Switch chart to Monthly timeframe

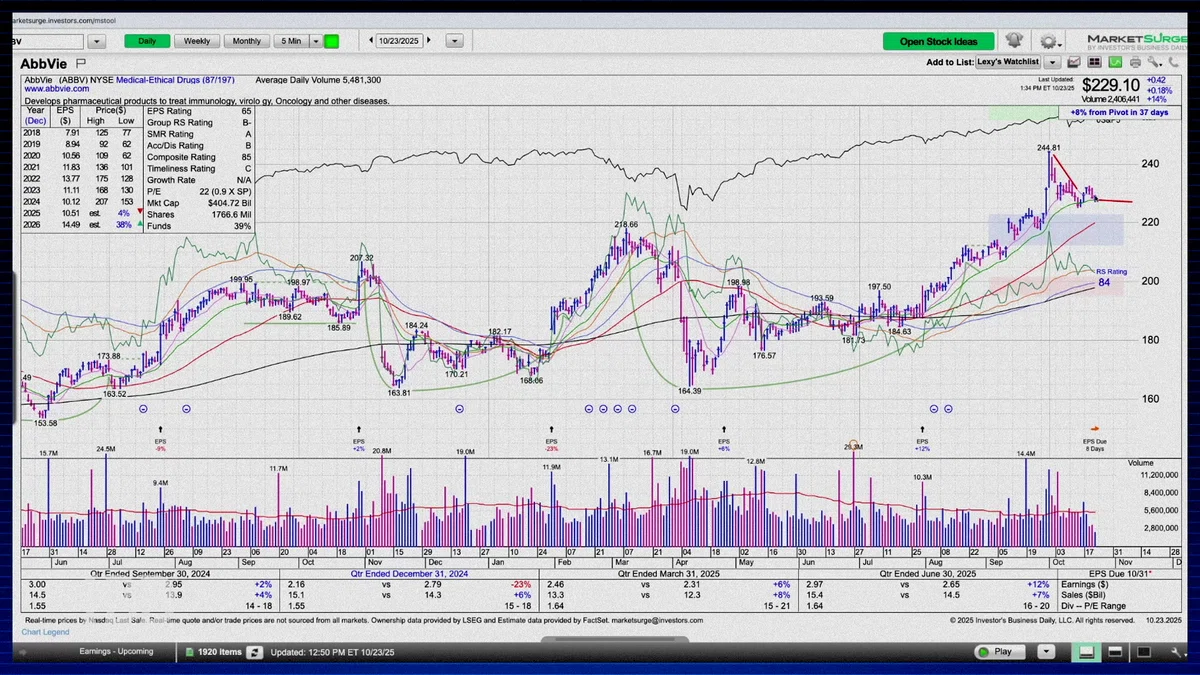[246, 41]
